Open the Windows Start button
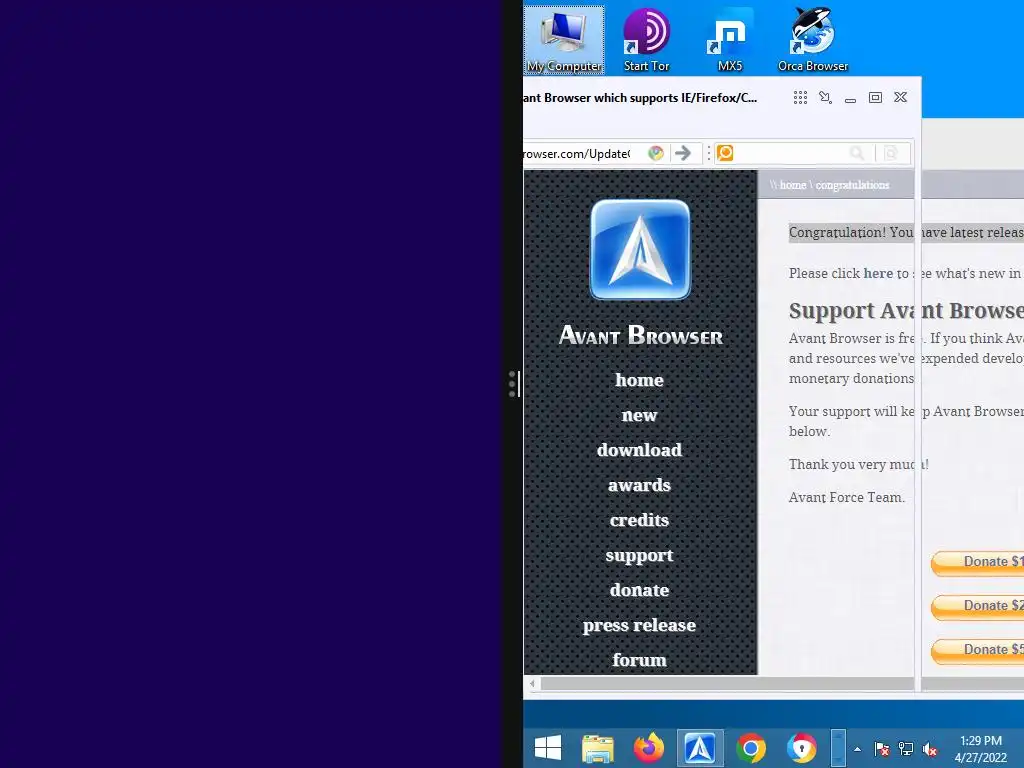 click(x=548, y=748)
